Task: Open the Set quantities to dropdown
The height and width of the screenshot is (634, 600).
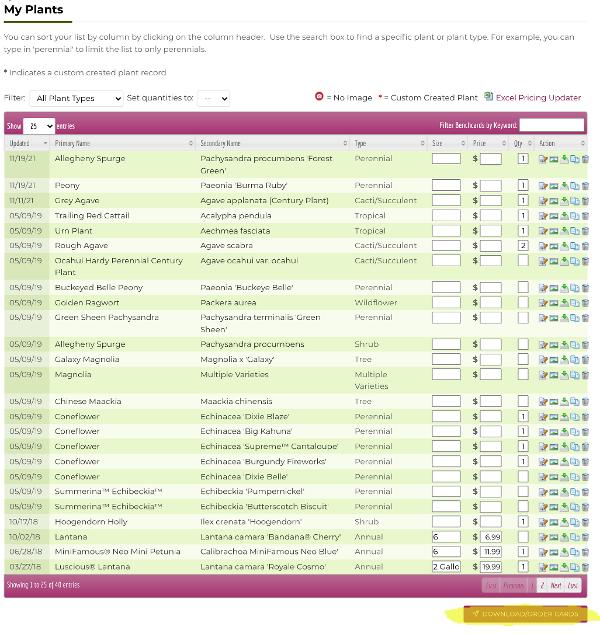Action: [x=213, y=98]
